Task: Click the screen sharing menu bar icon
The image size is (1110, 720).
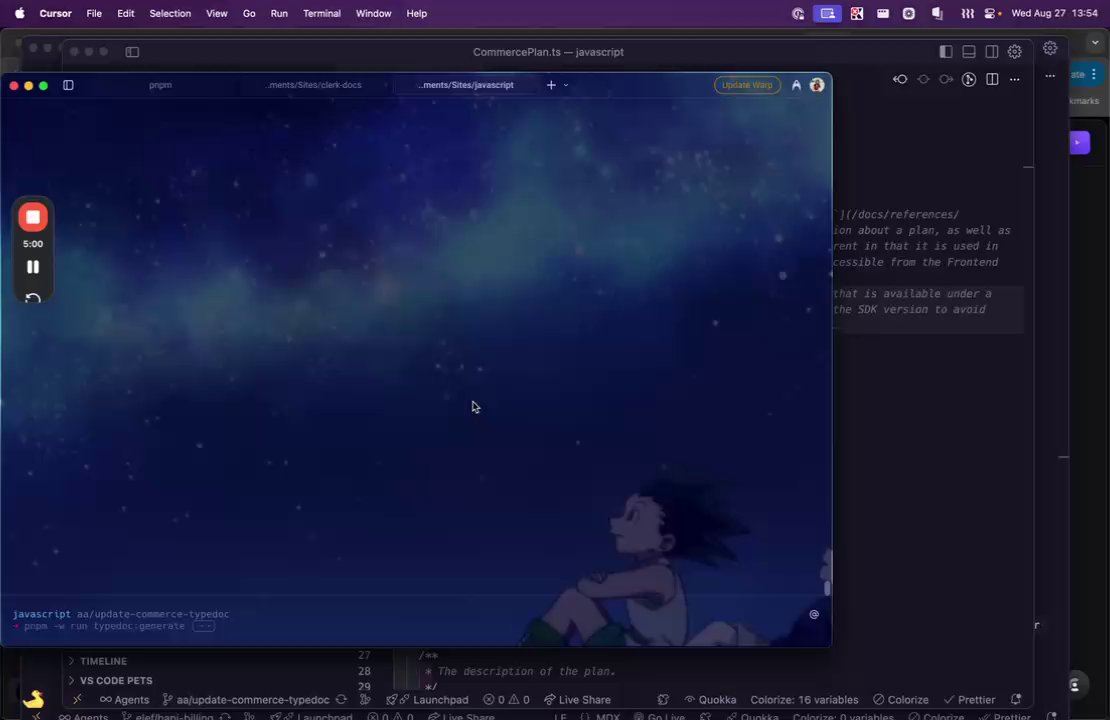Action: tap(827, 13)
